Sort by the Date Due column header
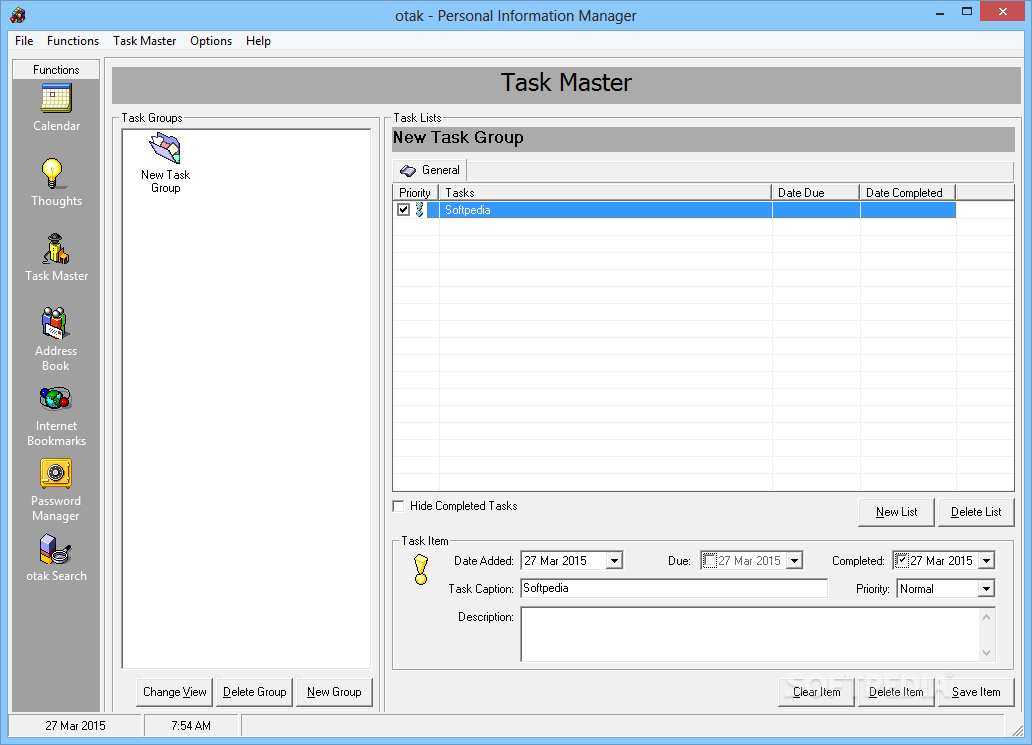The height and width of the screenshot is (745, 1032). (815, 193)
